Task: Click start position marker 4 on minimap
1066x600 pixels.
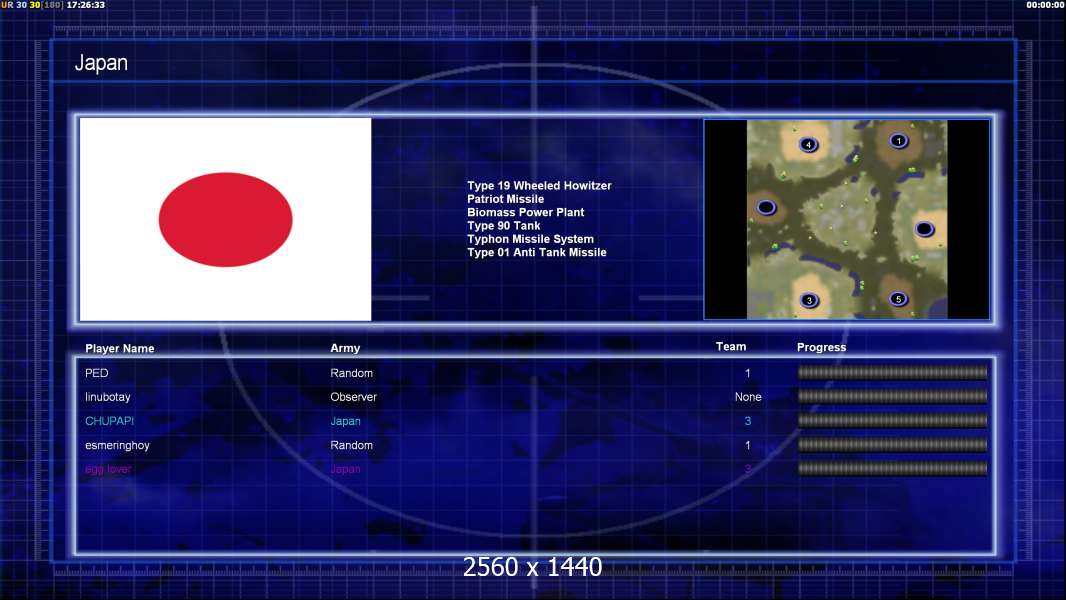Action: point(808,144)
